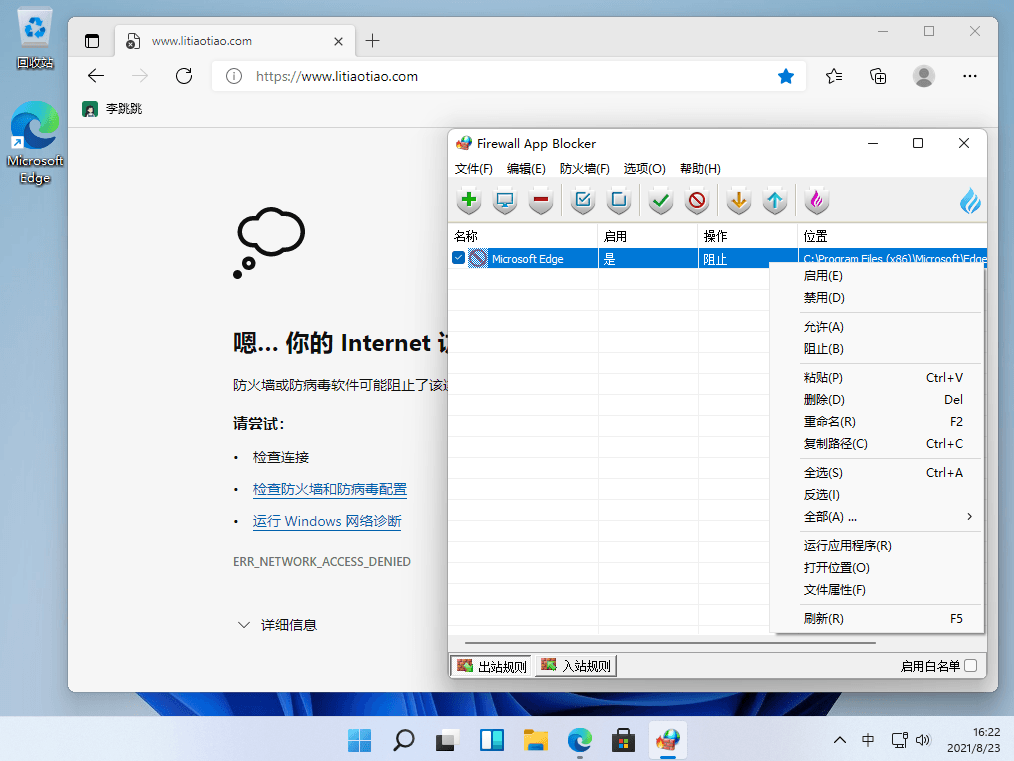Click the purple flame firewall settings icon

[817, 200]
